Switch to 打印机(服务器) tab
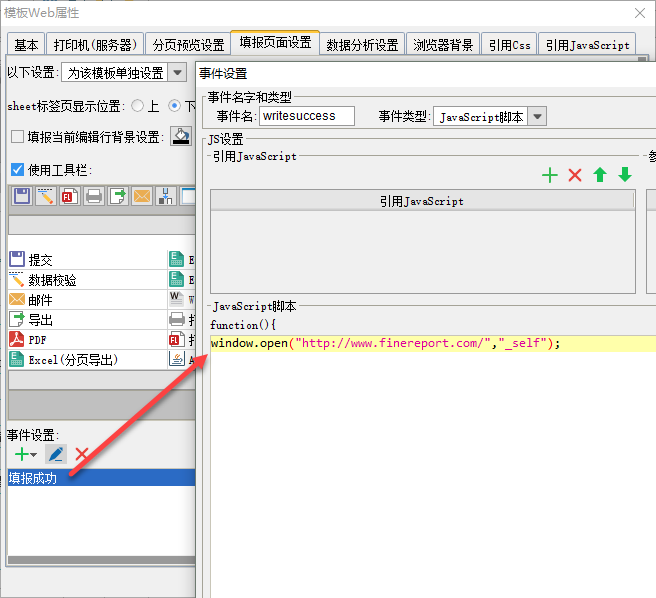This screenshot has height=598, width=656. pos(95,45)
